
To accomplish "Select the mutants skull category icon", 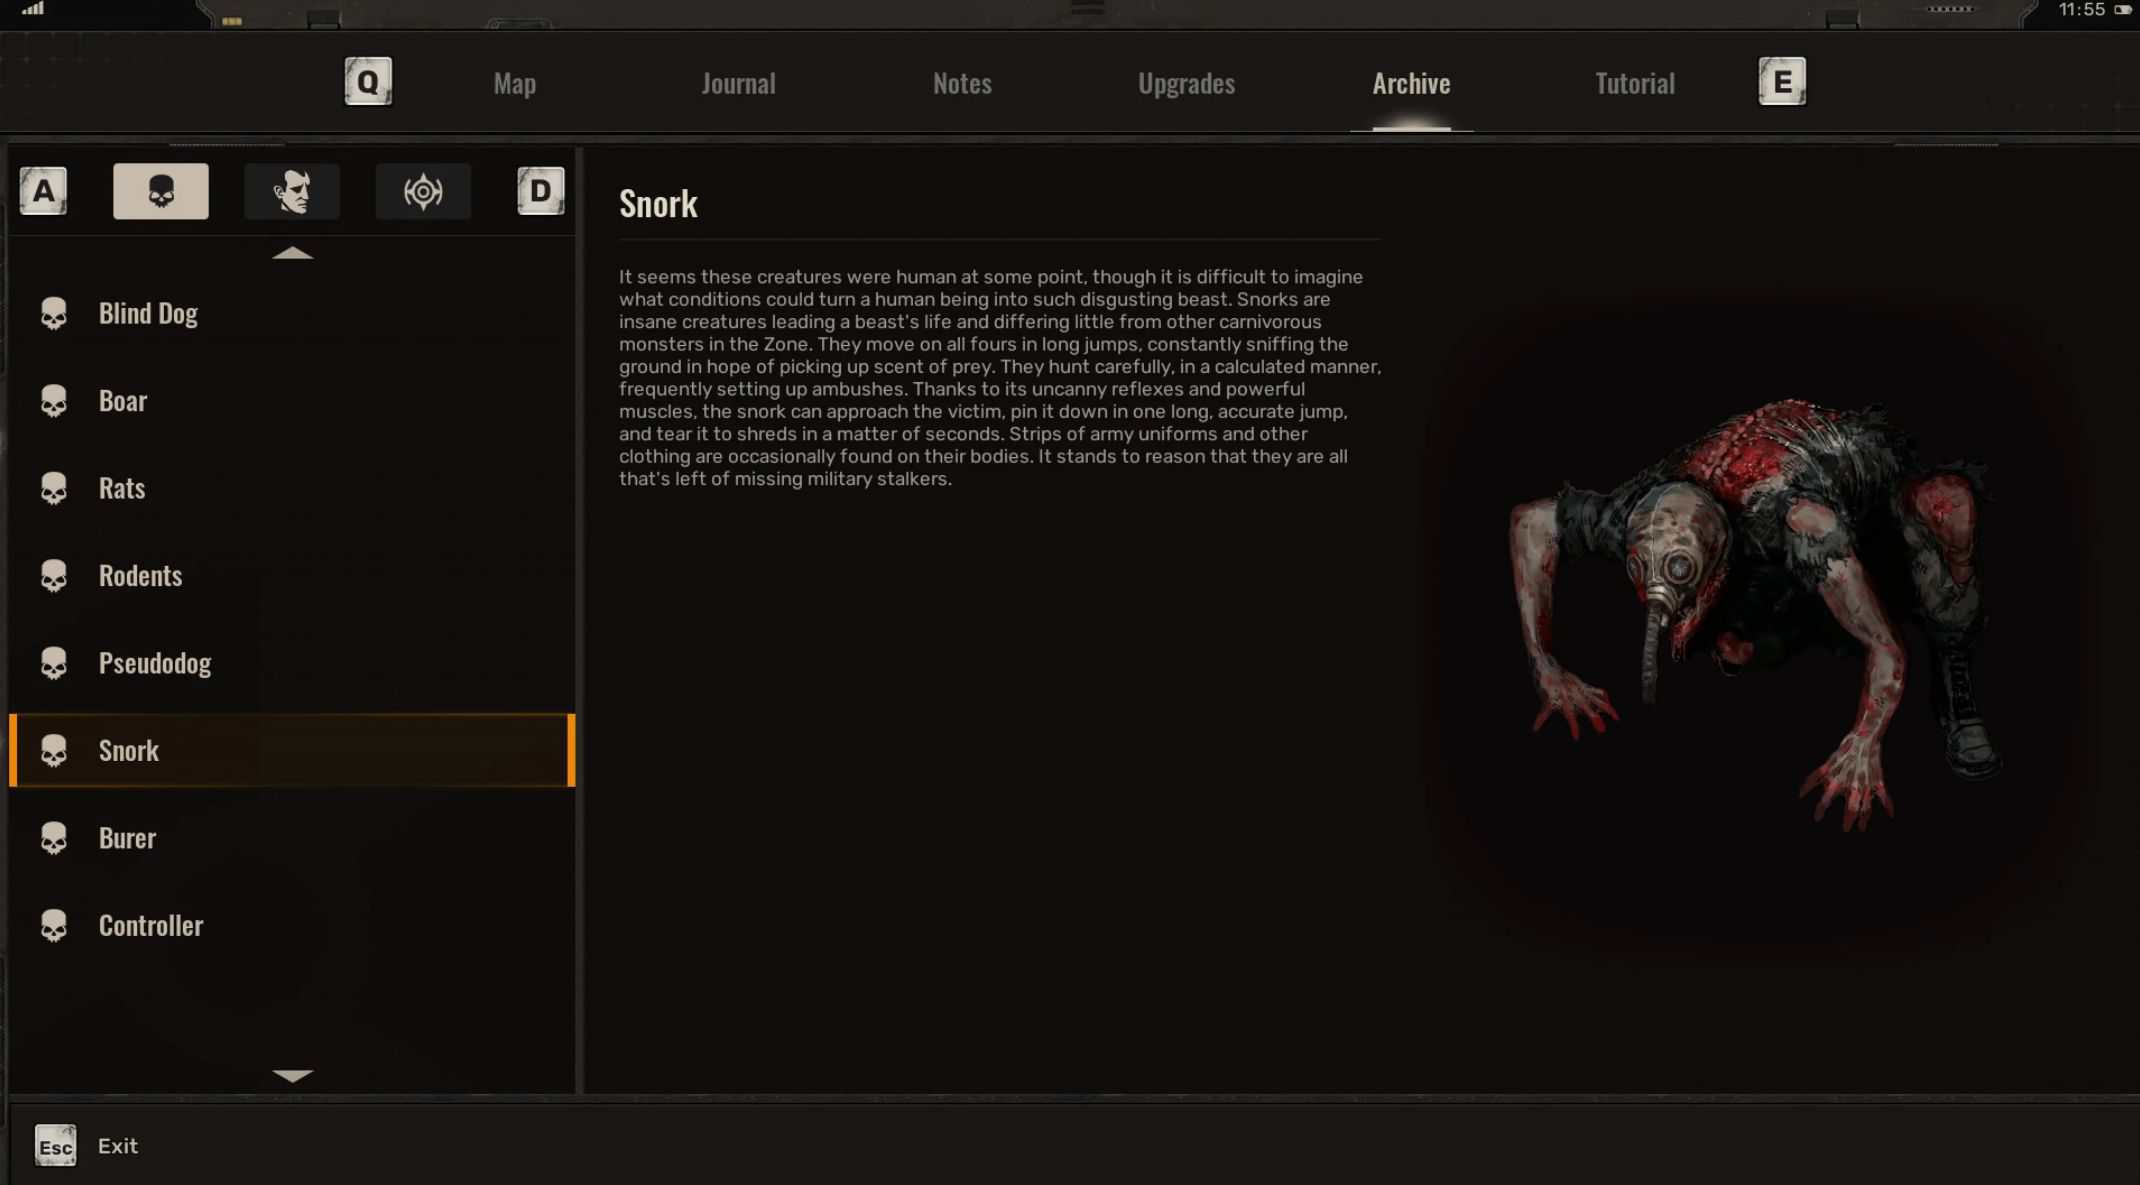I will coord(160,191).
